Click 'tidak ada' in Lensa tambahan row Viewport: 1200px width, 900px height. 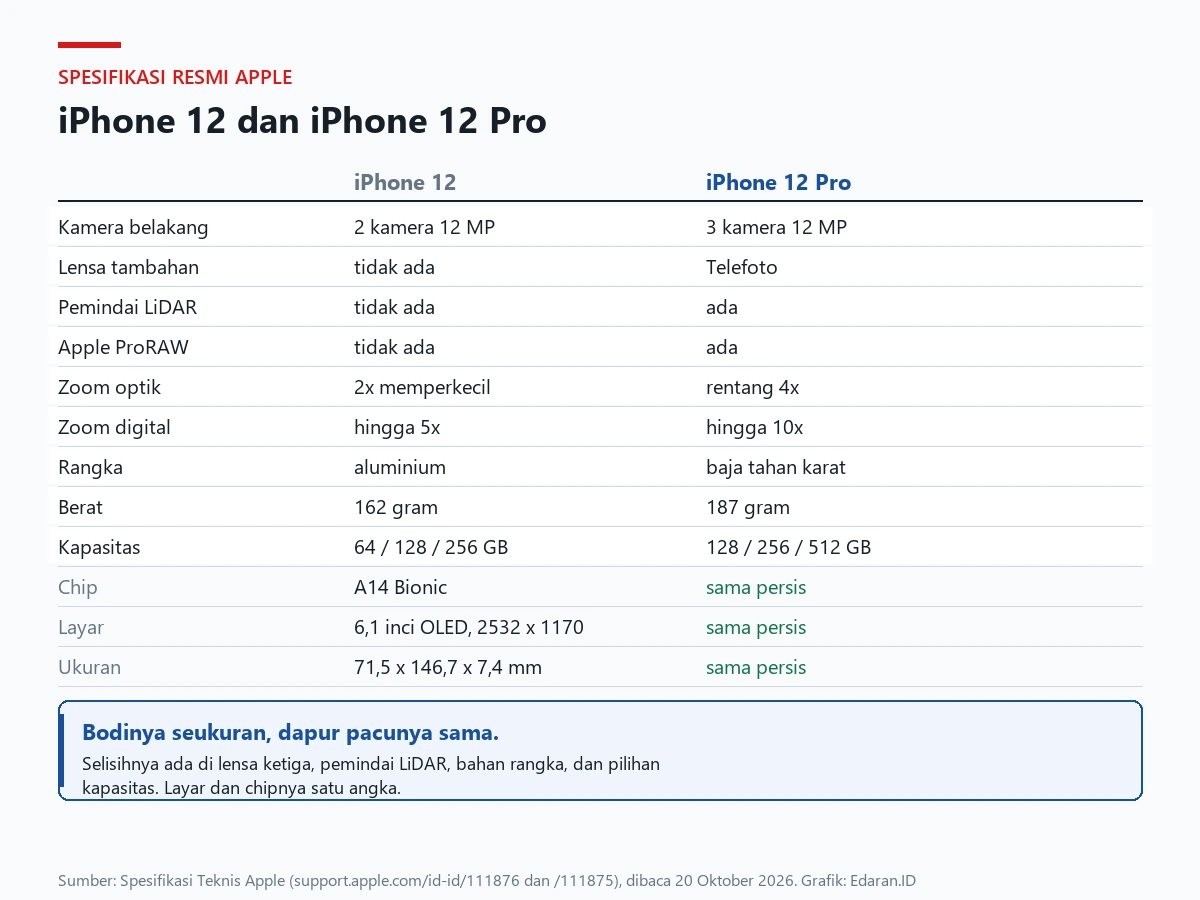tap(394, 267)
